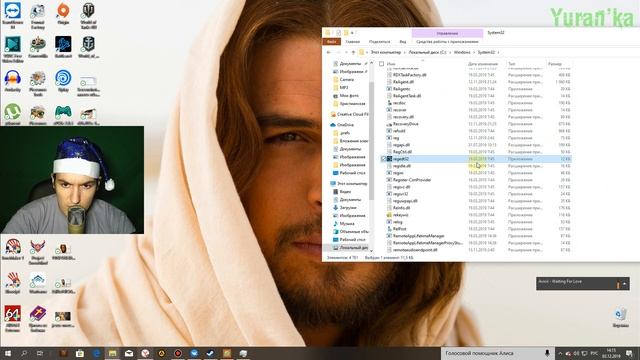Navigate to Локальный диск (C:) in address bar
The height and width of the screenshot is (360, 640).
click(x=427, y=53)
